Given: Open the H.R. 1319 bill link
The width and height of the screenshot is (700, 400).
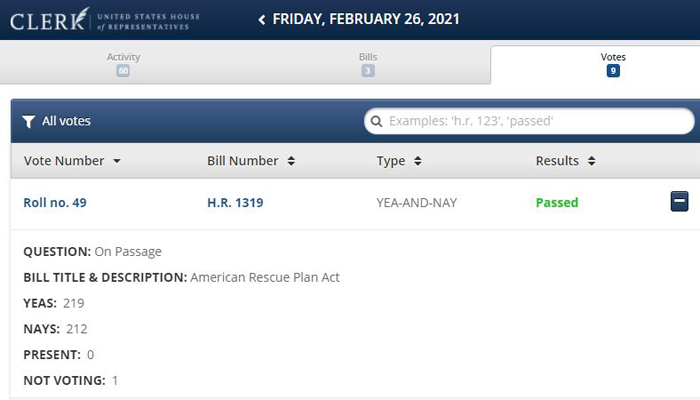Looking at the screenshot, I should 235,203.
